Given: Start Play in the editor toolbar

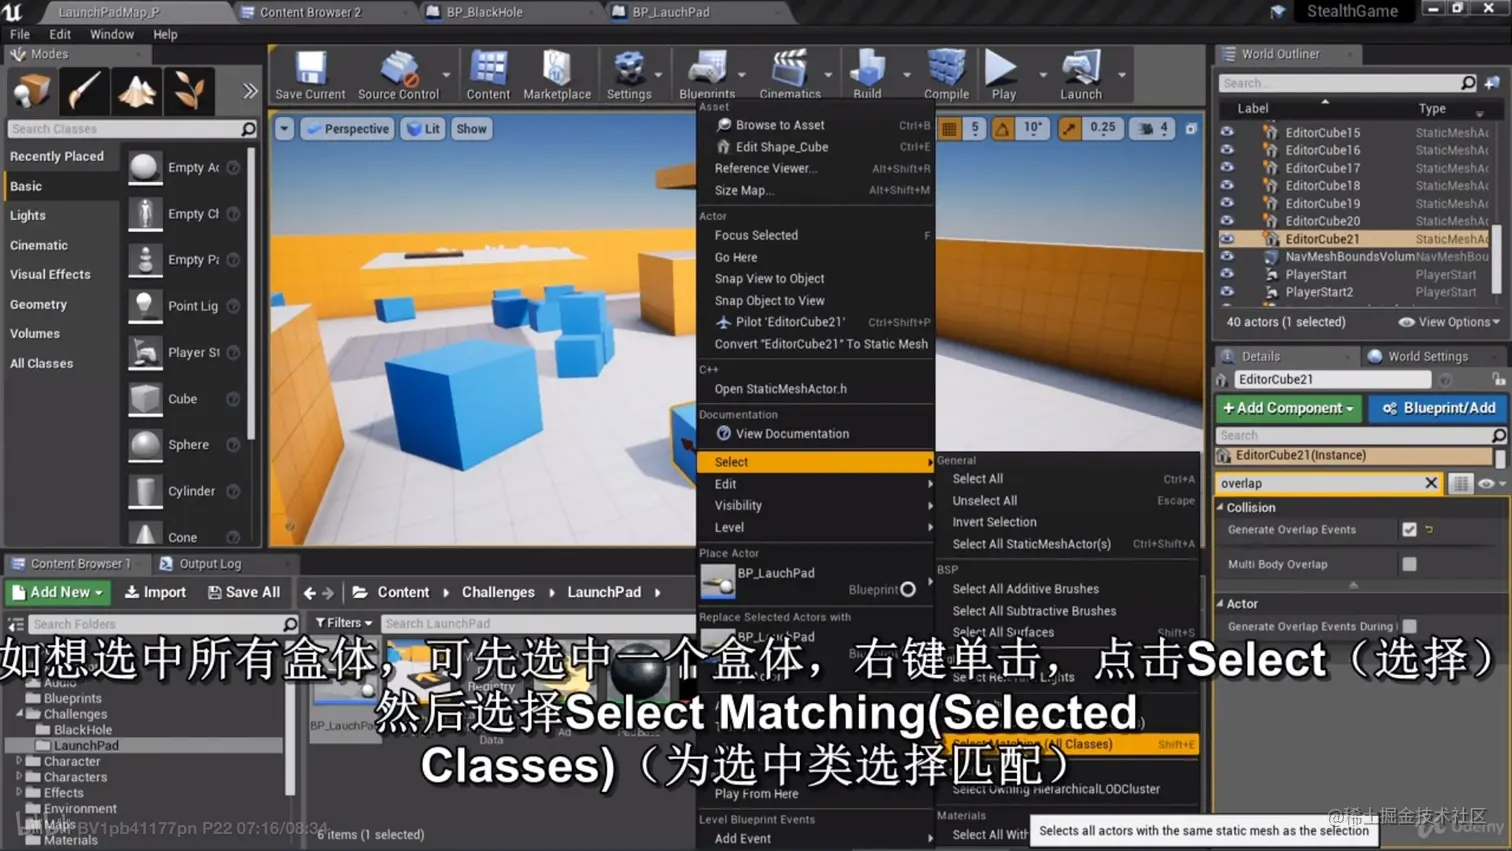Looking at the screenshot, I should (1001, 68).
